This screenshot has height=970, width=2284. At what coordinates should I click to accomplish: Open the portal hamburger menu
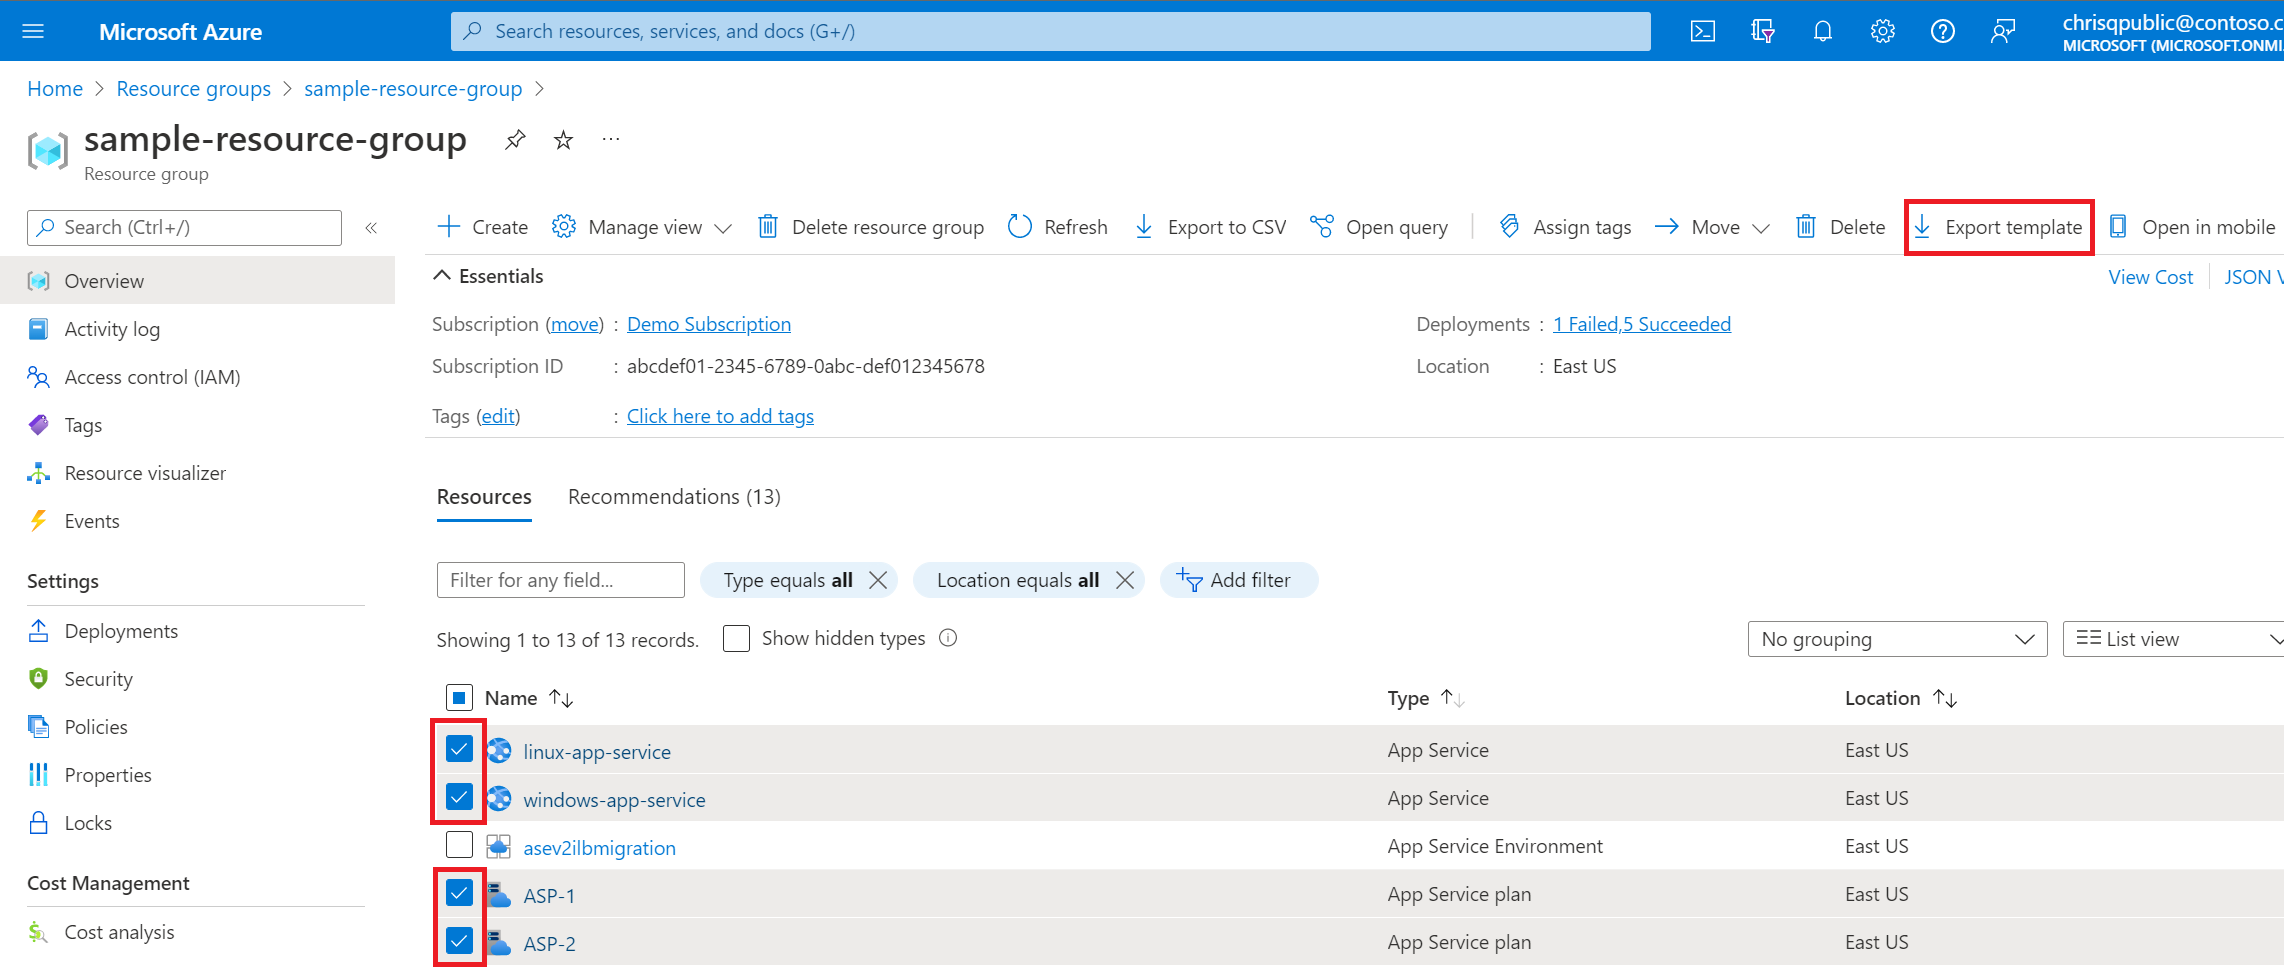(33, 31)
